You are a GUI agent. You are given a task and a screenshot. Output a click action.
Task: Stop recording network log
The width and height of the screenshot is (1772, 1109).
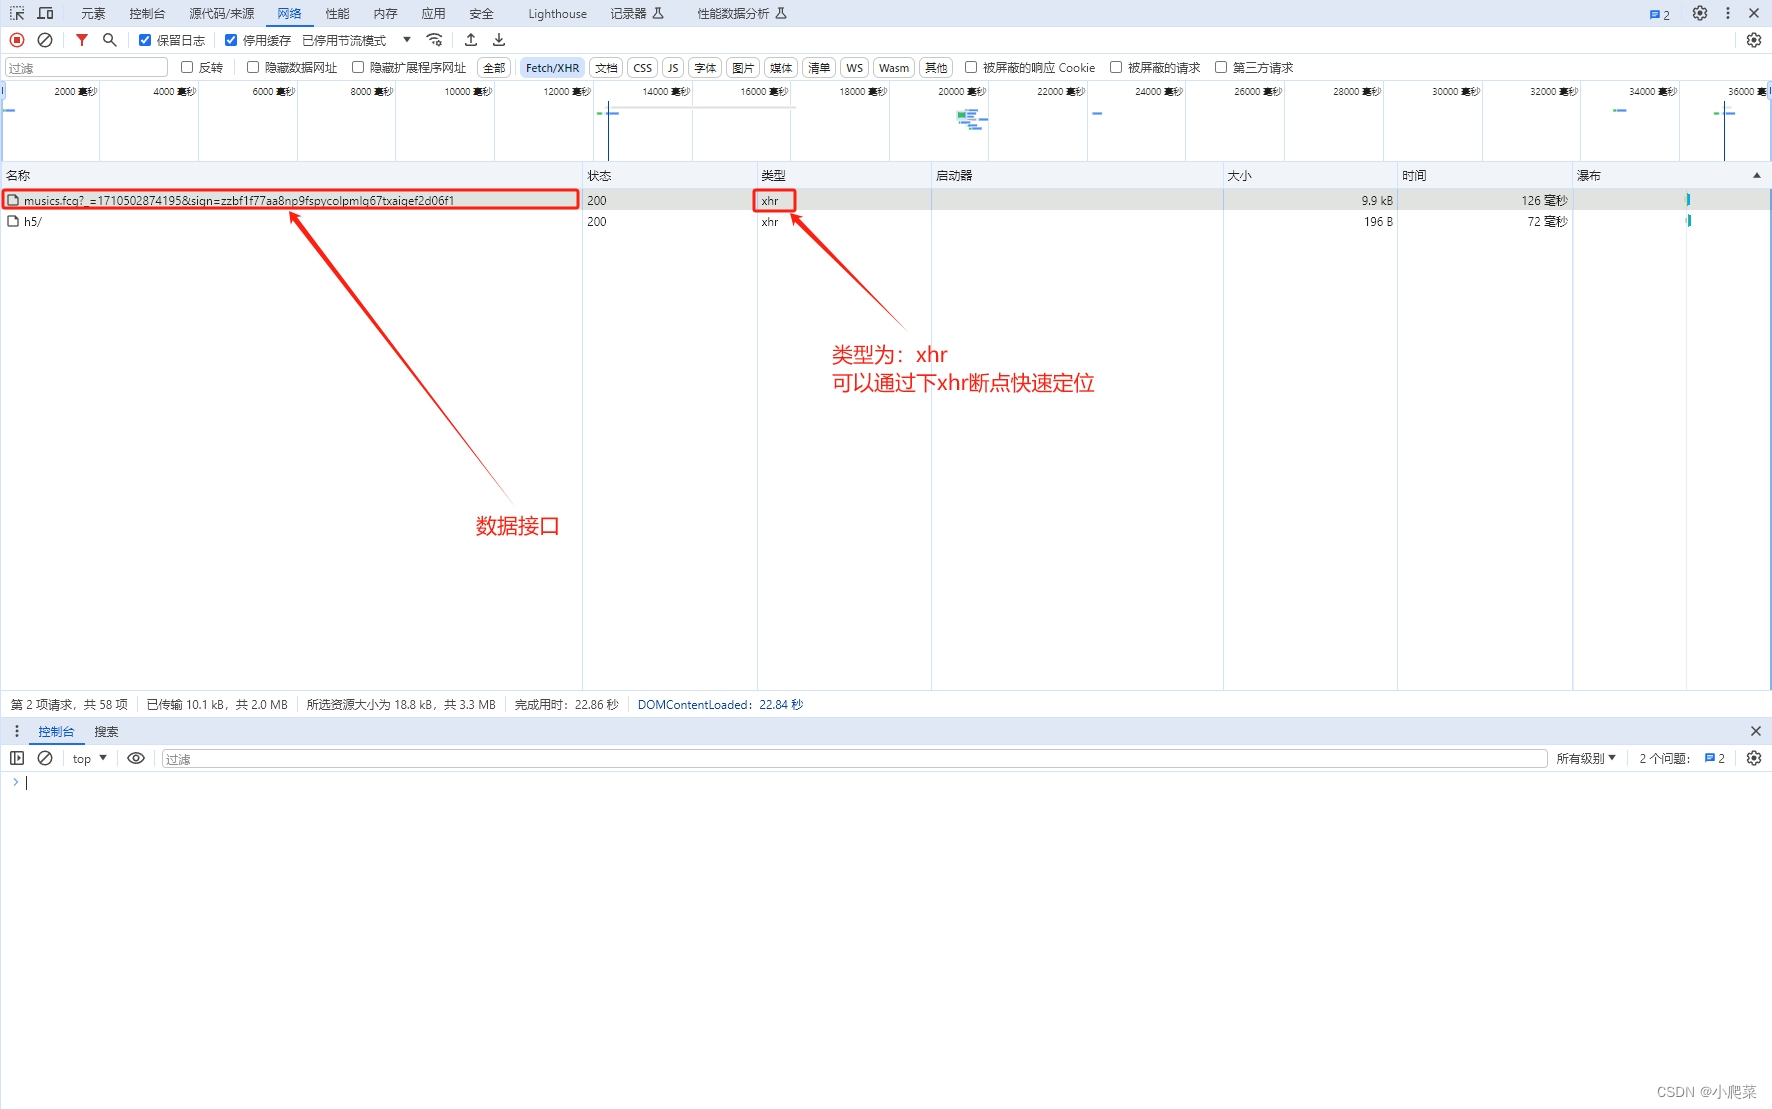point(17,40)
